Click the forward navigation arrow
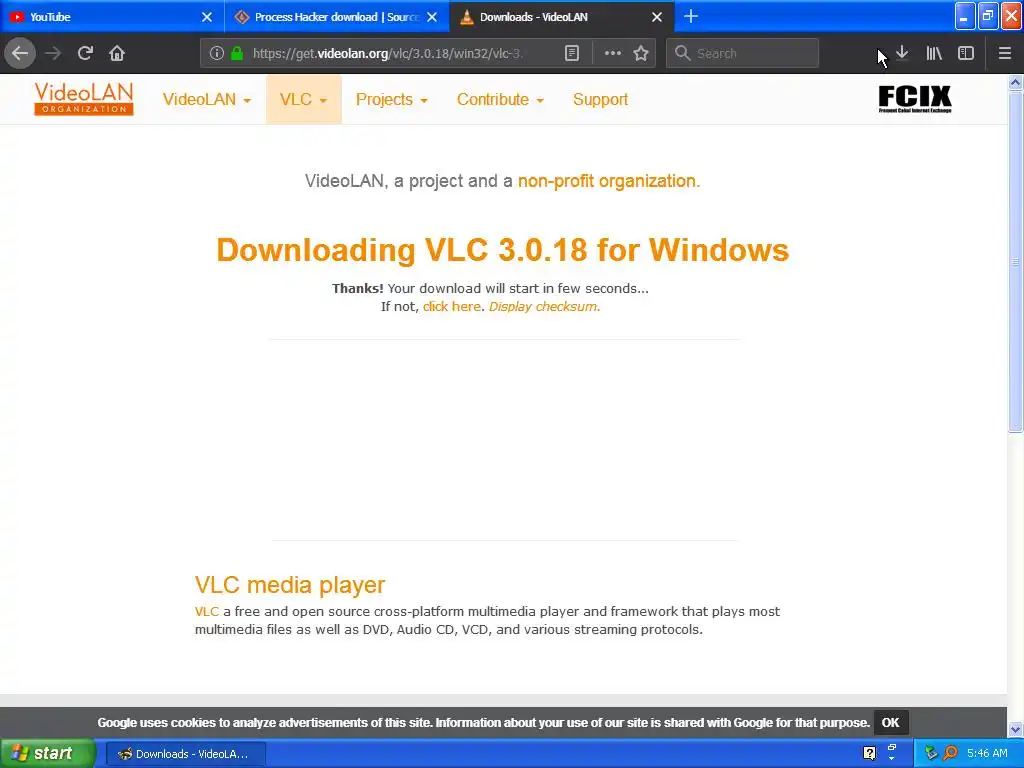This screenshot has height=768, width=1024. pyautogui.click(x=53, y=53)
